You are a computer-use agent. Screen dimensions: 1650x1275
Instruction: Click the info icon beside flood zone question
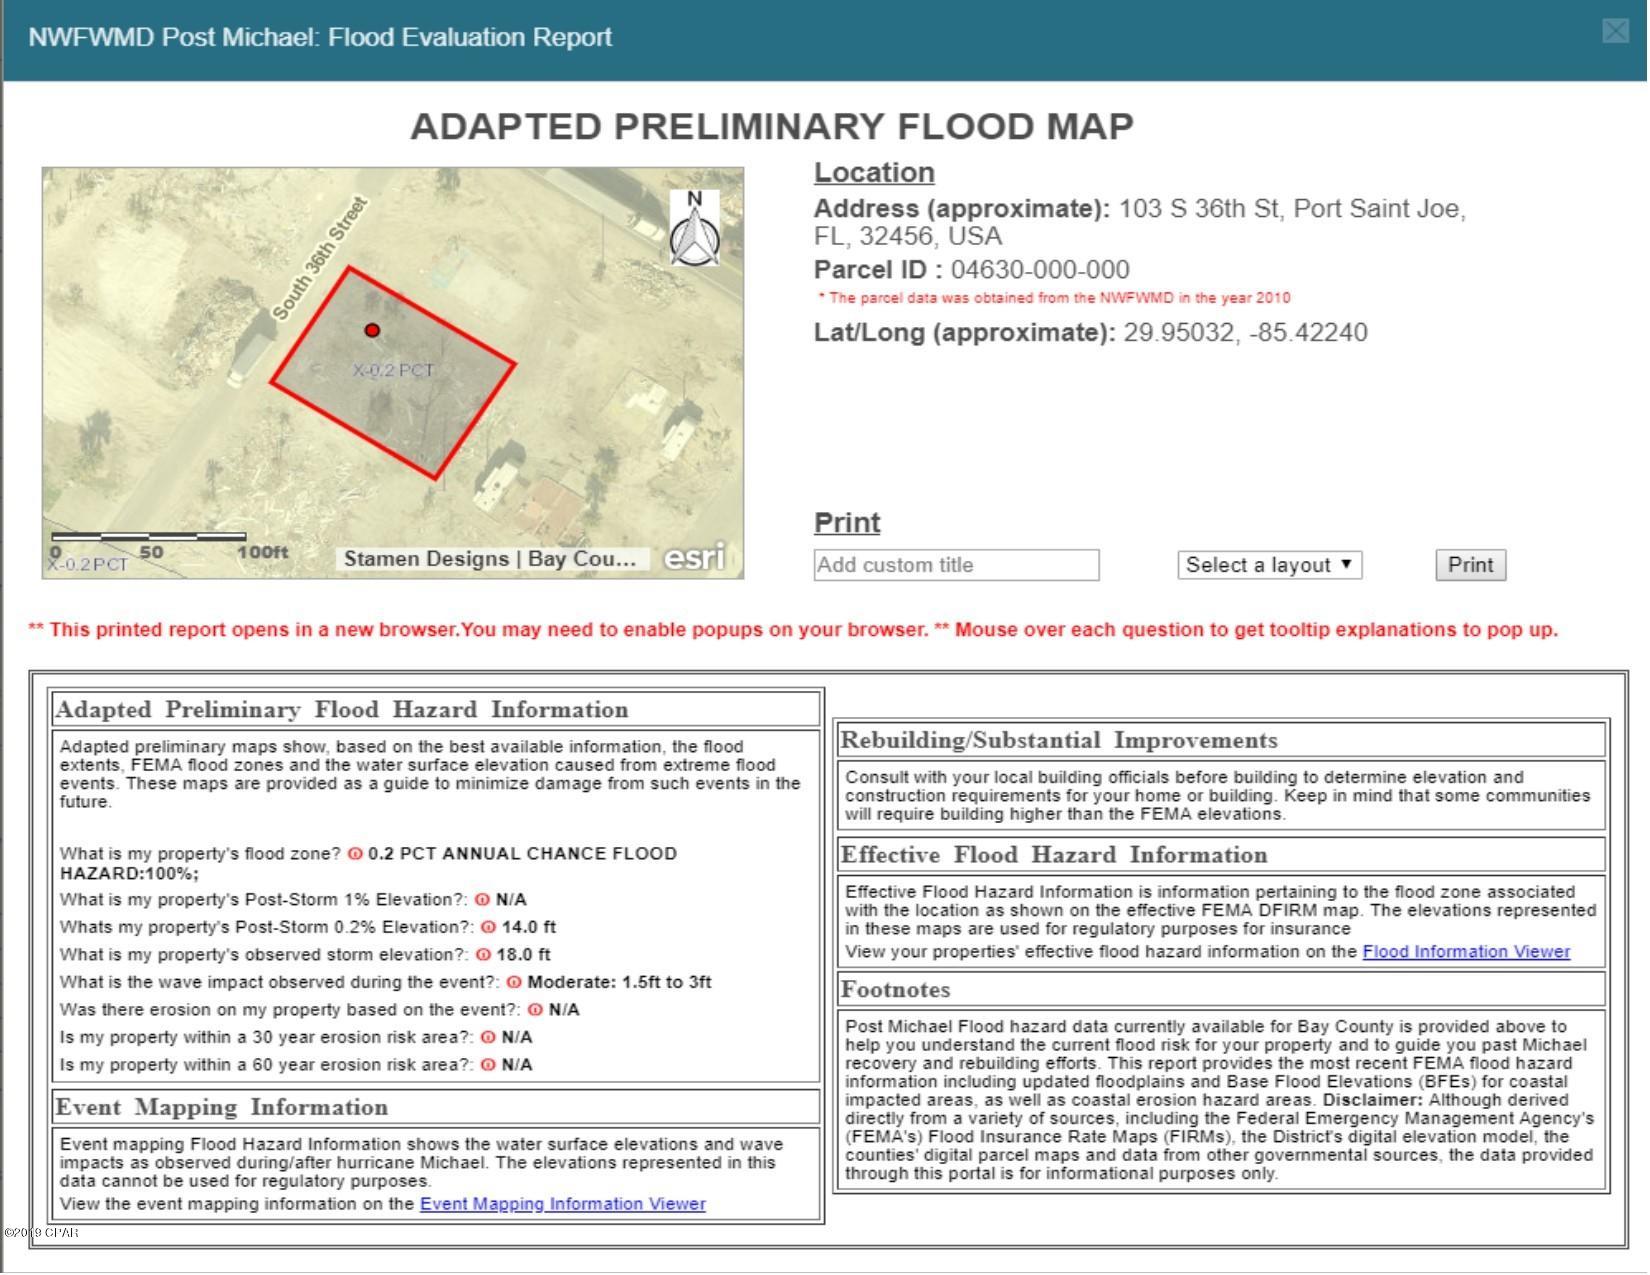(x=355, y=855)
